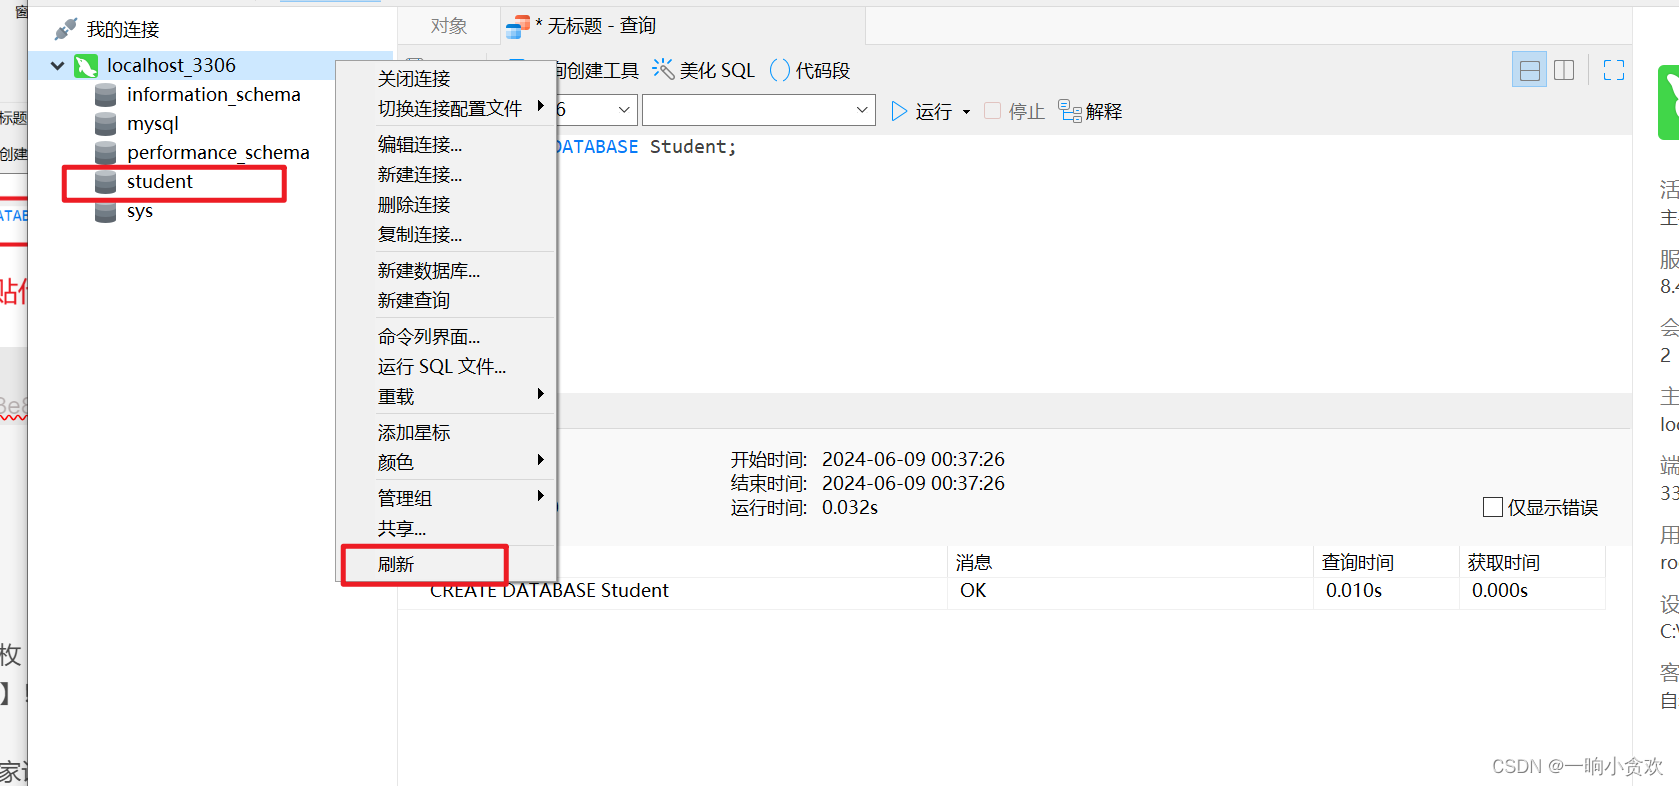Select the information_schema tree row
Viewport: 1679px width, 786px height.
pos(213,95)
